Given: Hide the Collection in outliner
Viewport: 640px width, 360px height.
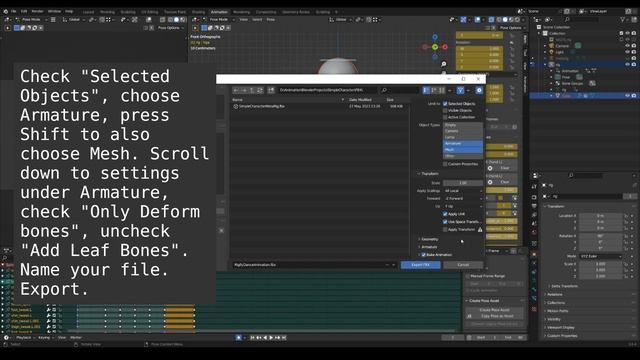Looking at the screenshot, I should click(x=627, y=33).
